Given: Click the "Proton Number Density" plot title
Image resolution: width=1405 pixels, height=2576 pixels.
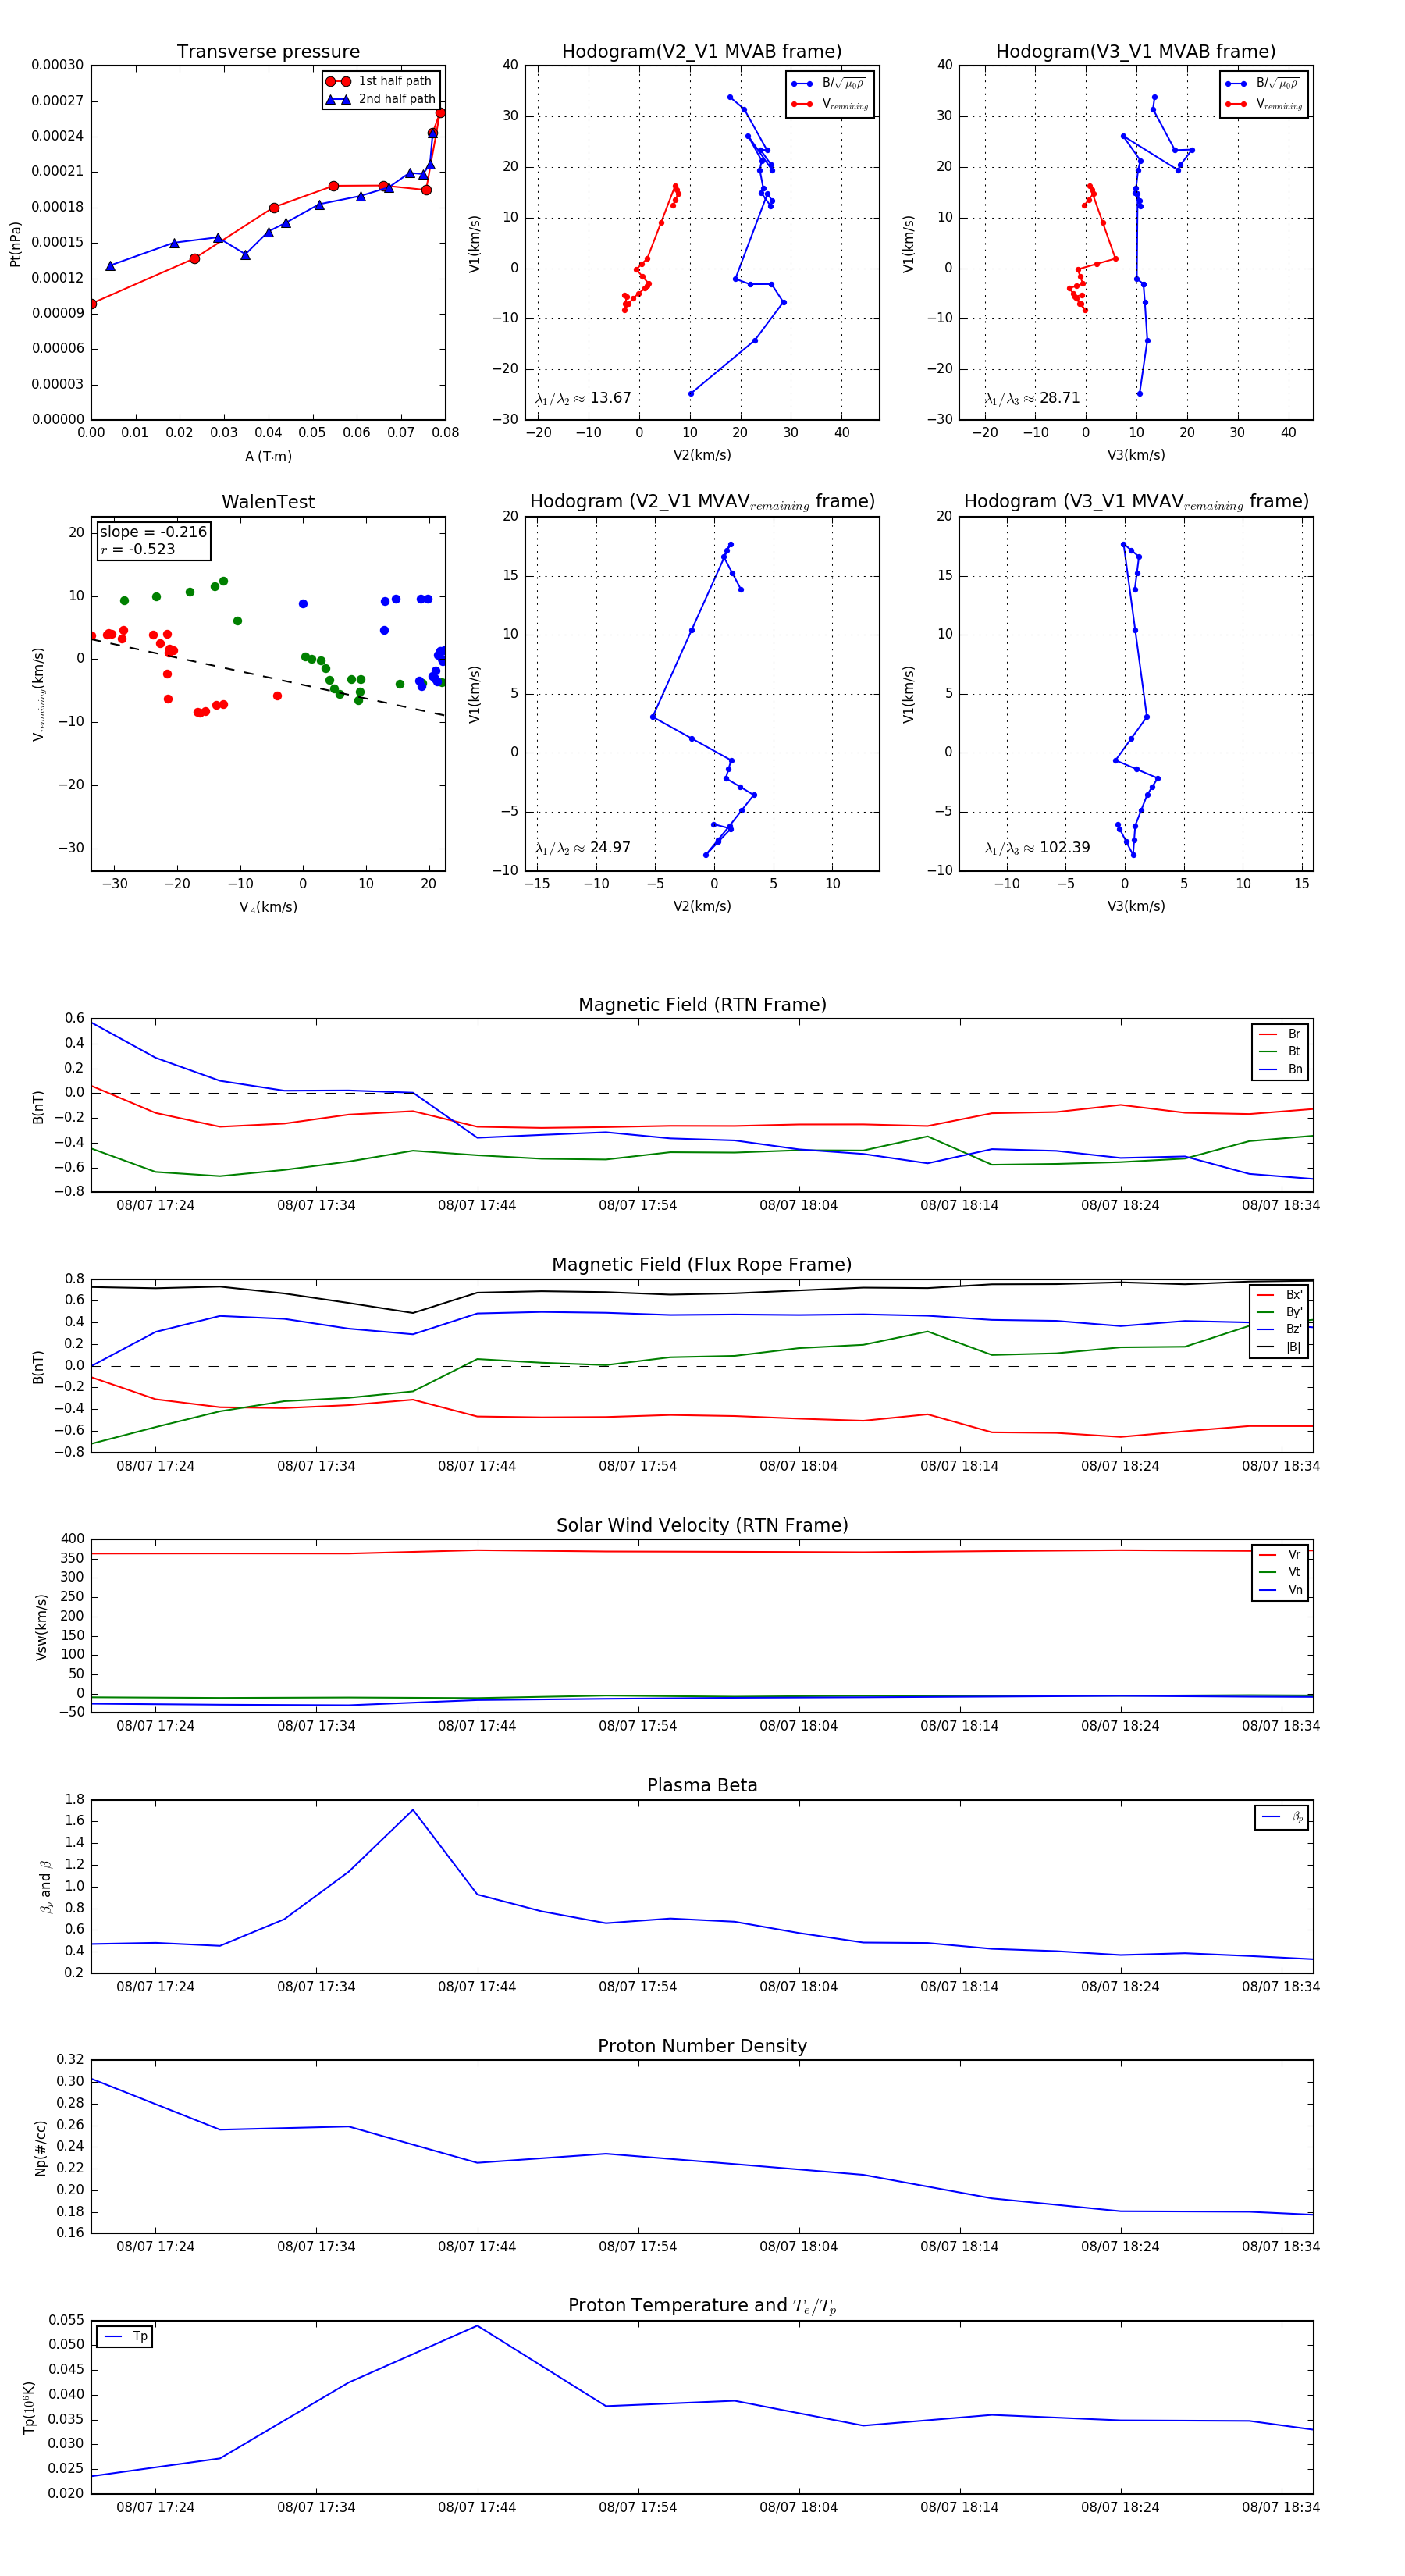Looking at the screenshot, I should (x=702, y=2046).
